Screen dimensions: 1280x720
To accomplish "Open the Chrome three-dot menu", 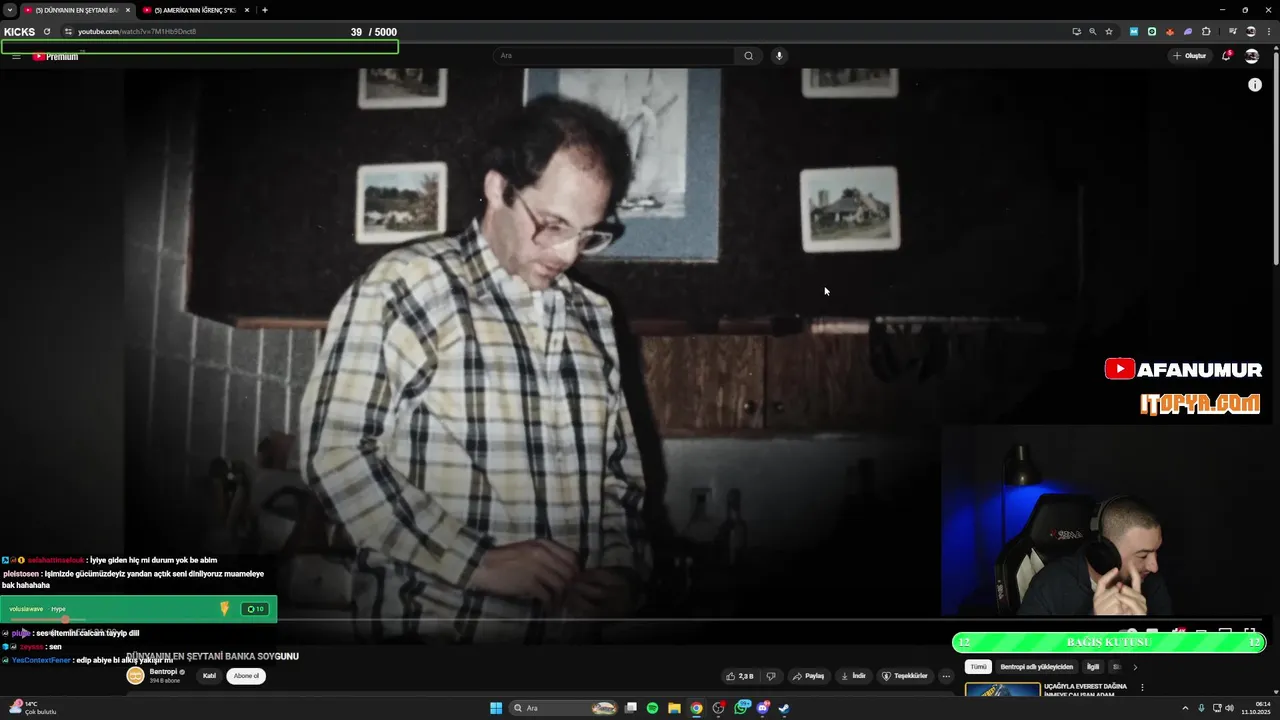I will (x=1268, y=32).
